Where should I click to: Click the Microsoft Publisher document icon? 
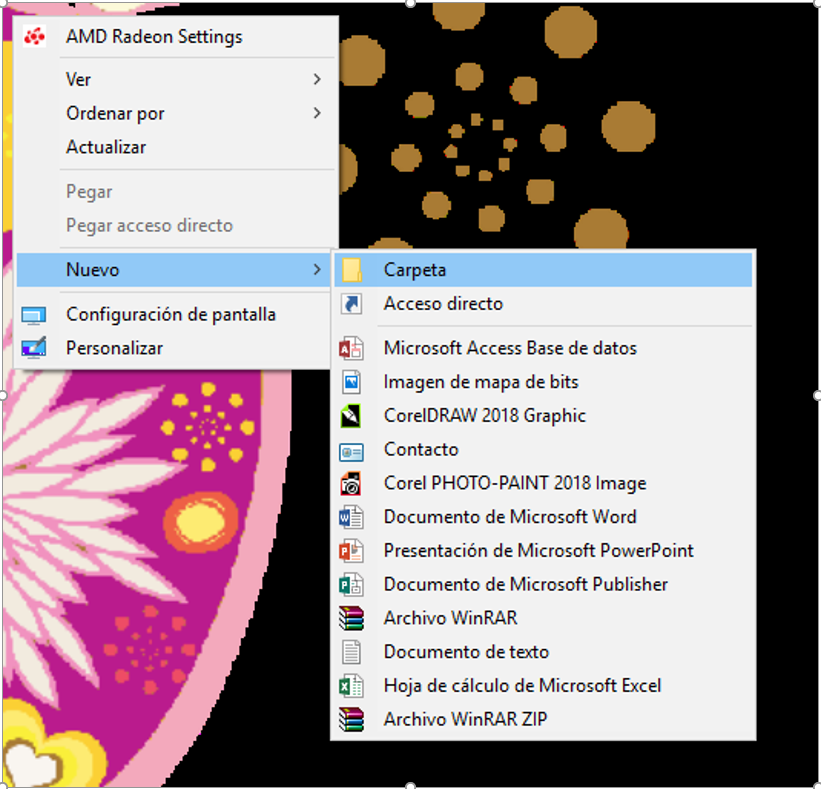351,584
